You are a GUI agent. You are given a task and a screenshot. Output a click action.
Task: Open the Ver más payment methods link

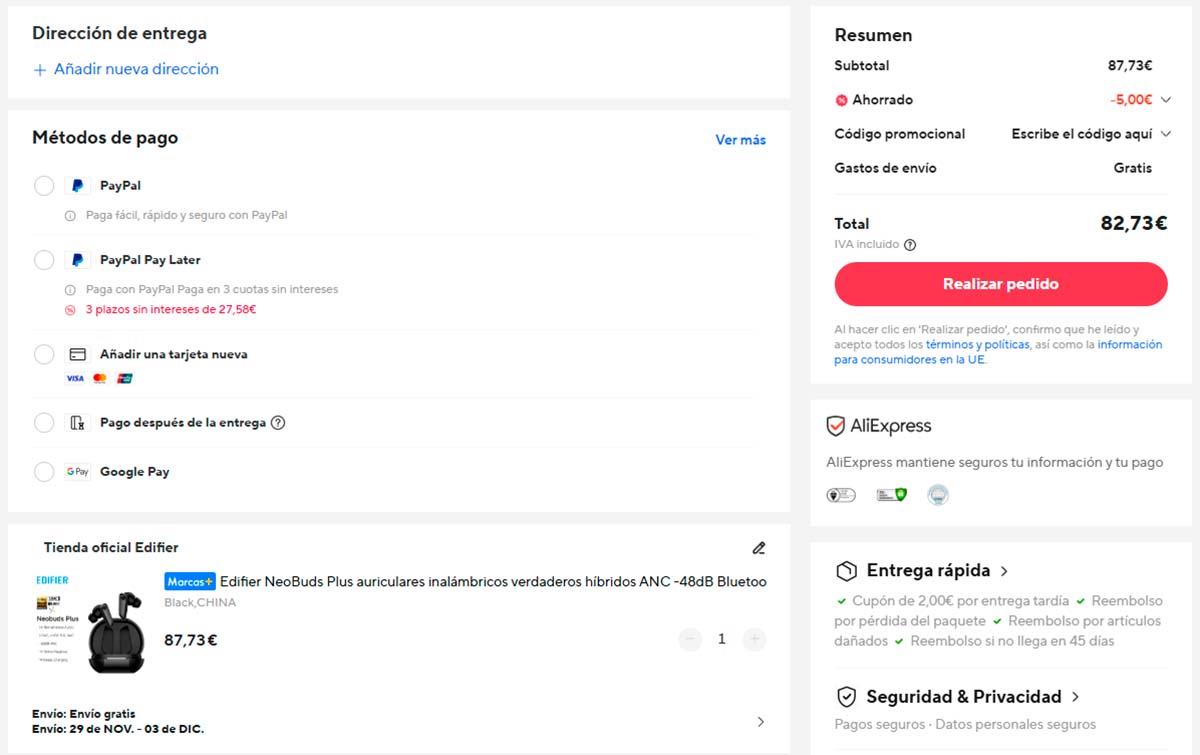740,140
